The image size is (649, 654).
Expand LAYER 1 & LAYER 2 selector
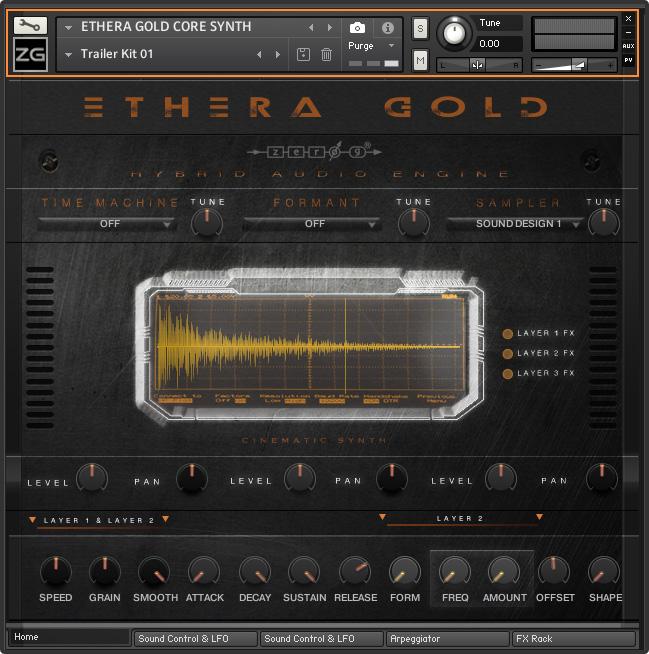click(x=99, y=521)
